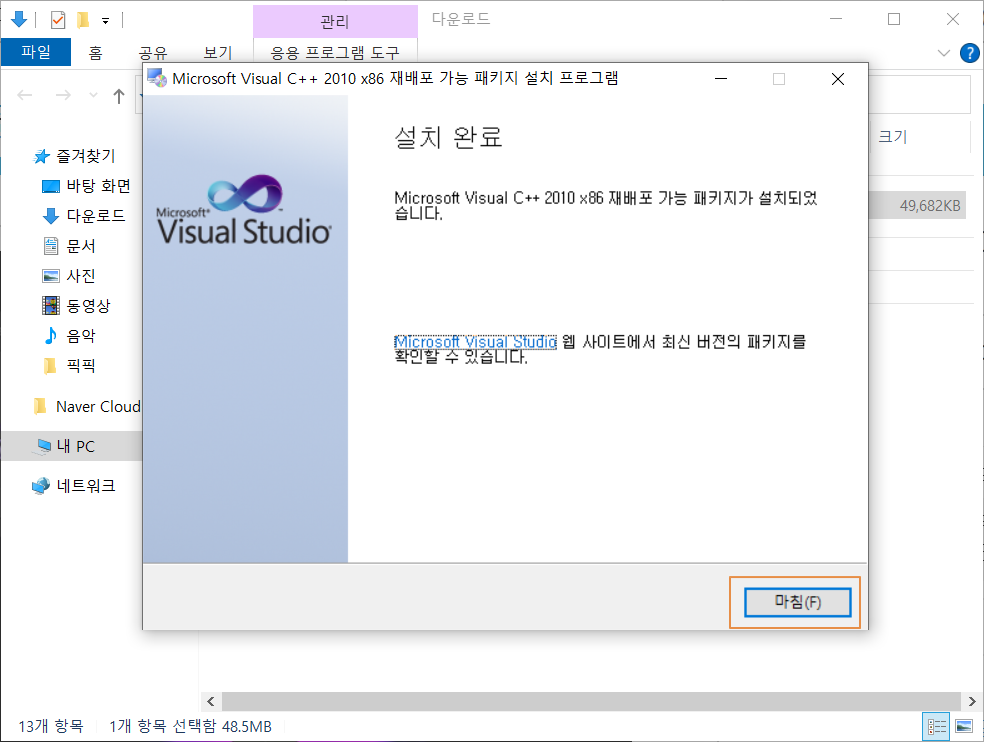Click the new folder quick access icon

[83, 20]
